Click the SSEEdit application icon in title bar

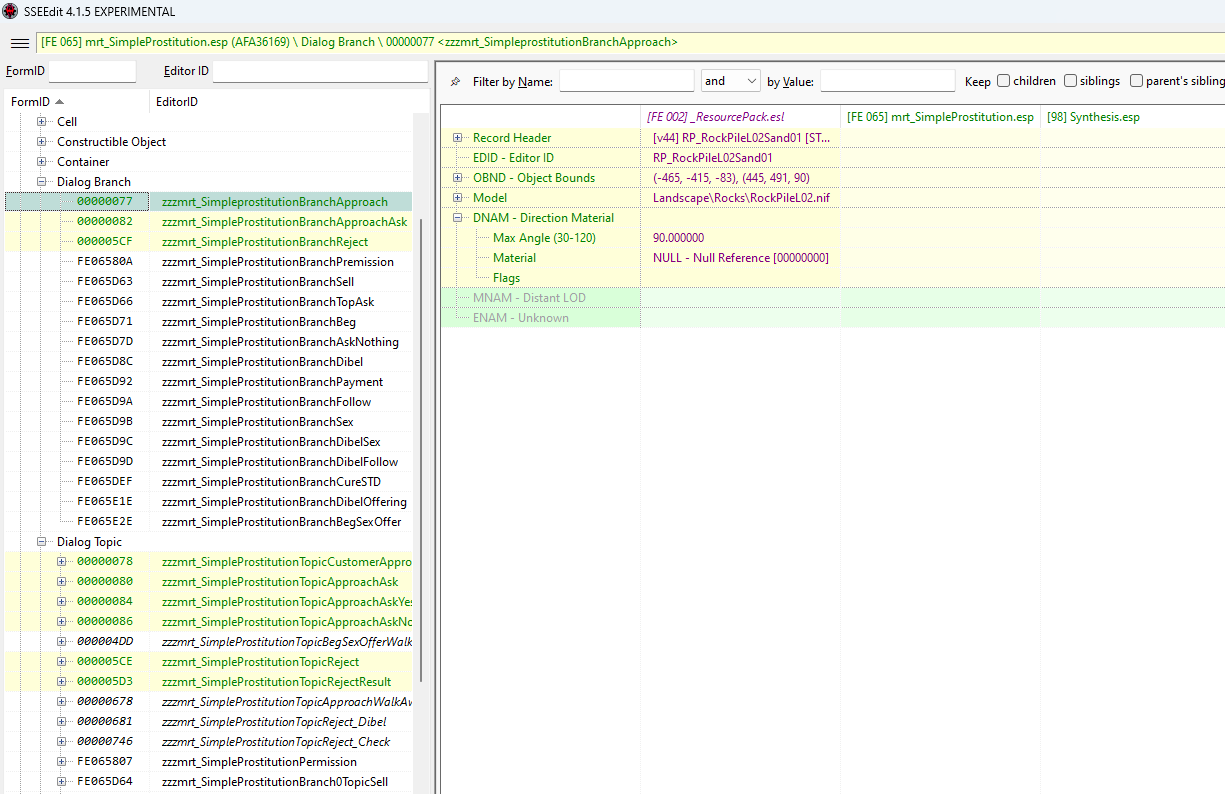10,11
